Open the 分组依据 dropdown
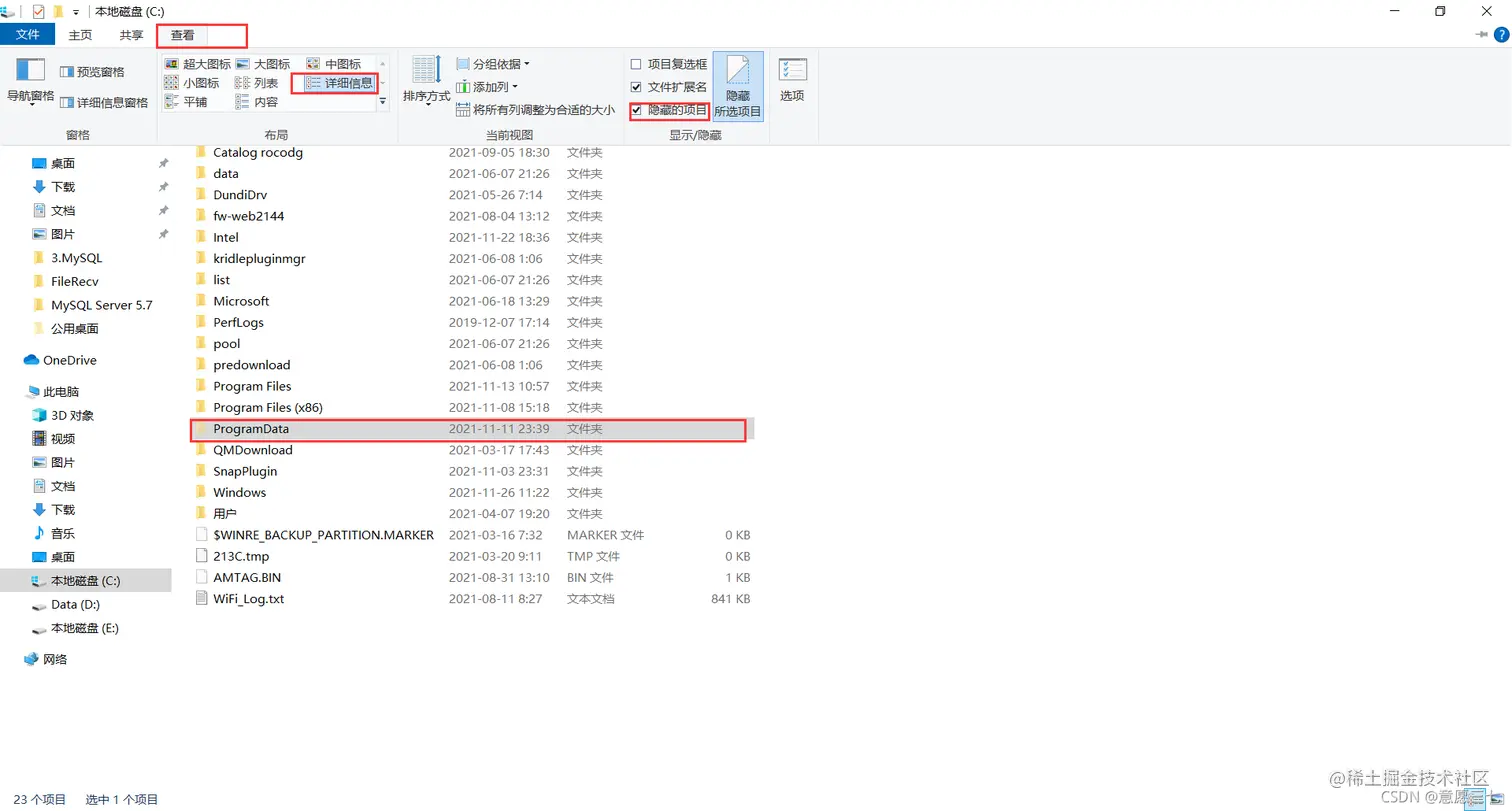This screenshot has height=811, width=1512. click(493, 64)
